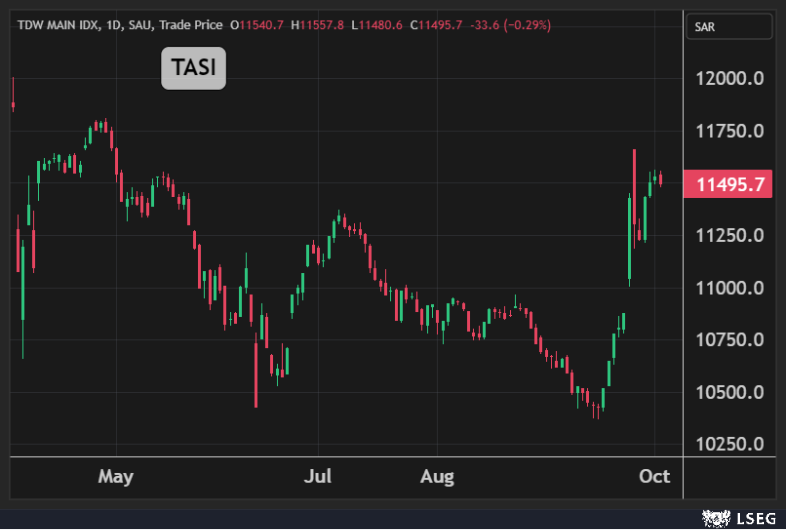Click the 10500.0 price axis label
The height and width of the screenshot is (530, 786).
click(x=731, y=391)
